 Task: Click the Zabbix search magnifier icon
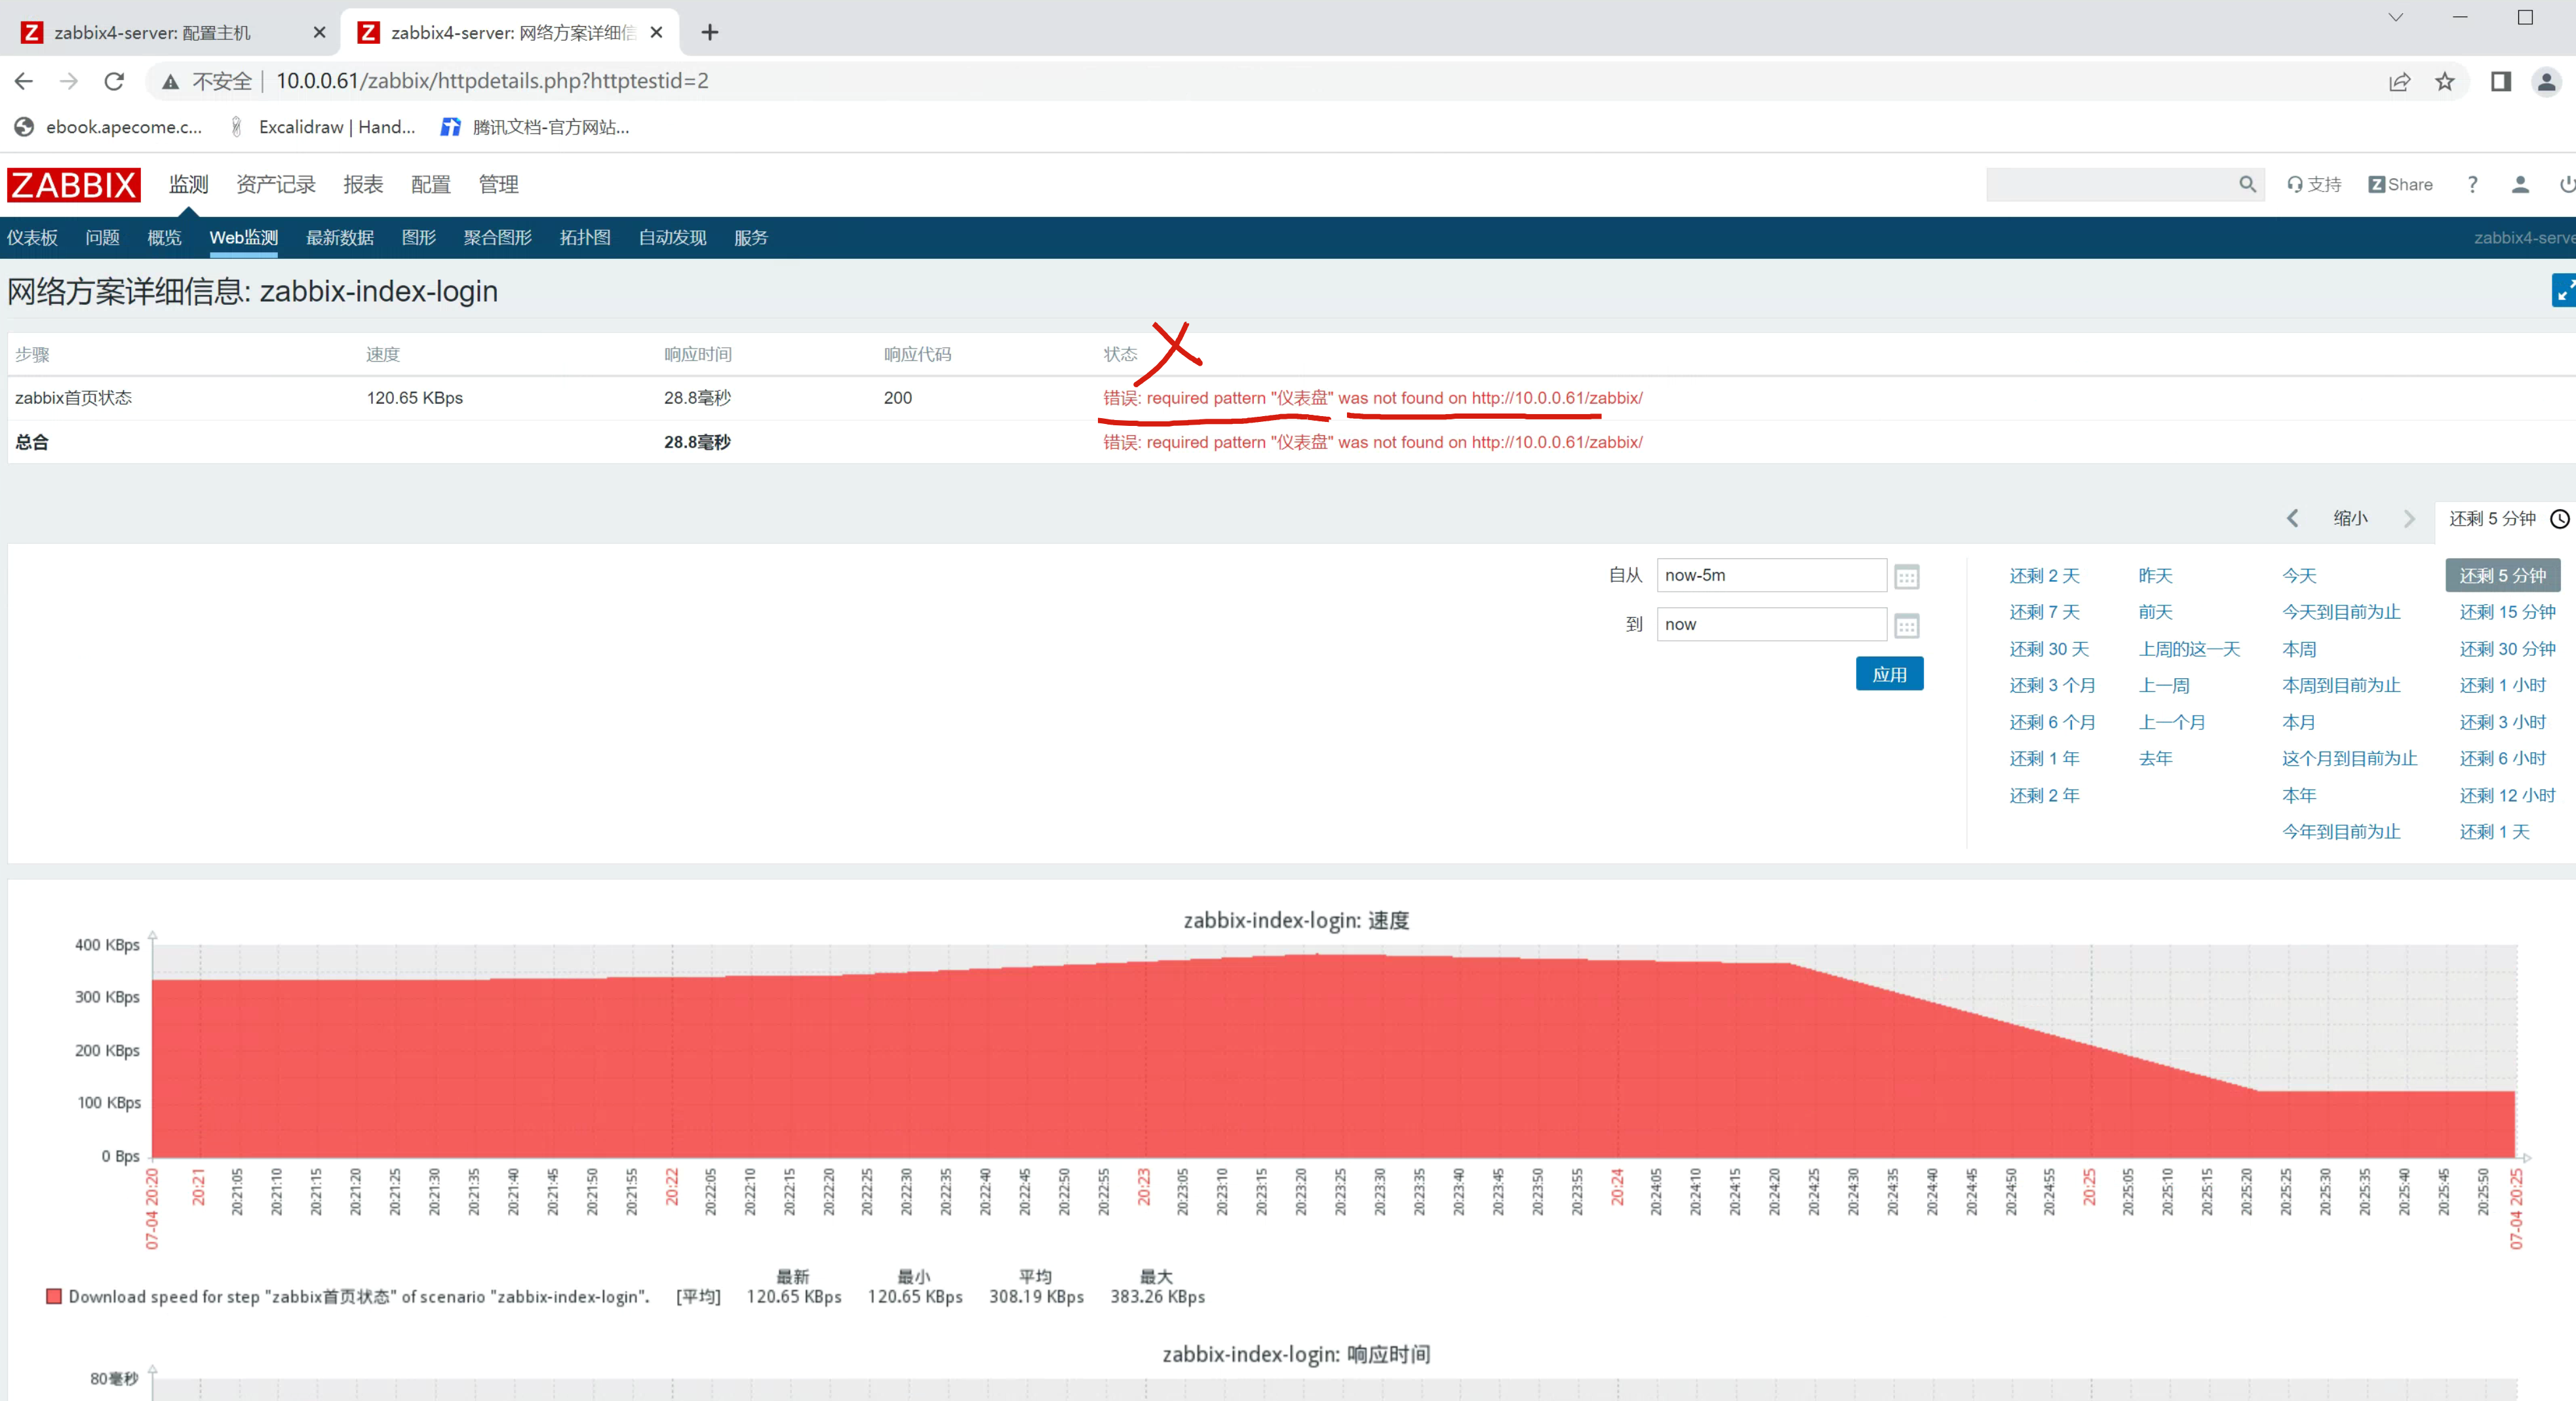pos(2247,184)
